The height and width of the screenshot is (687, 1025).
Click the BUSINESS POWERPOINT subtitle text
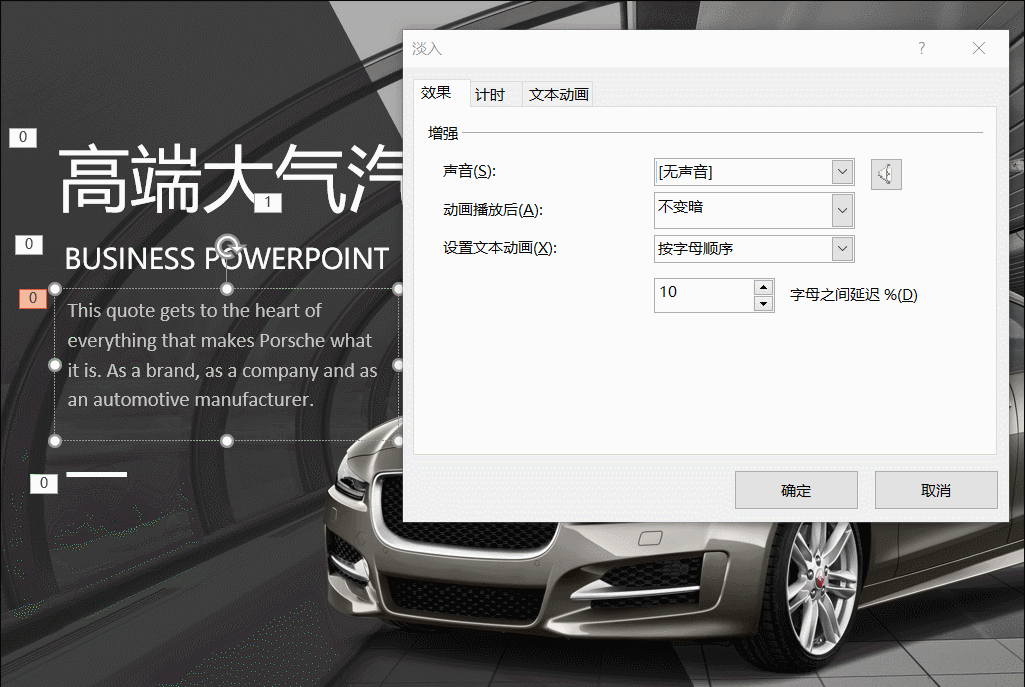tap(227, 259)
